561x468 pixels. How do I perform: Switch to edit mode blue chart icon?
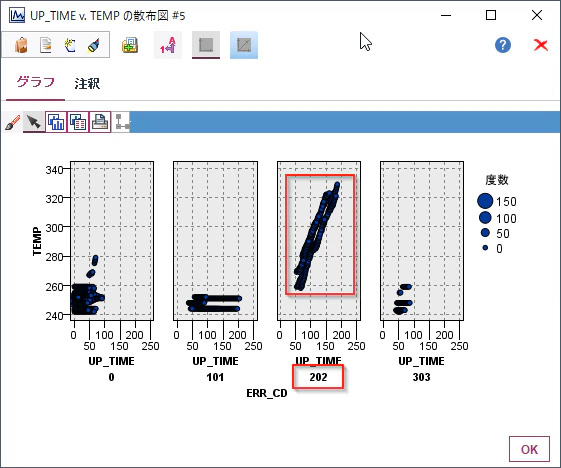click(244, 45)
